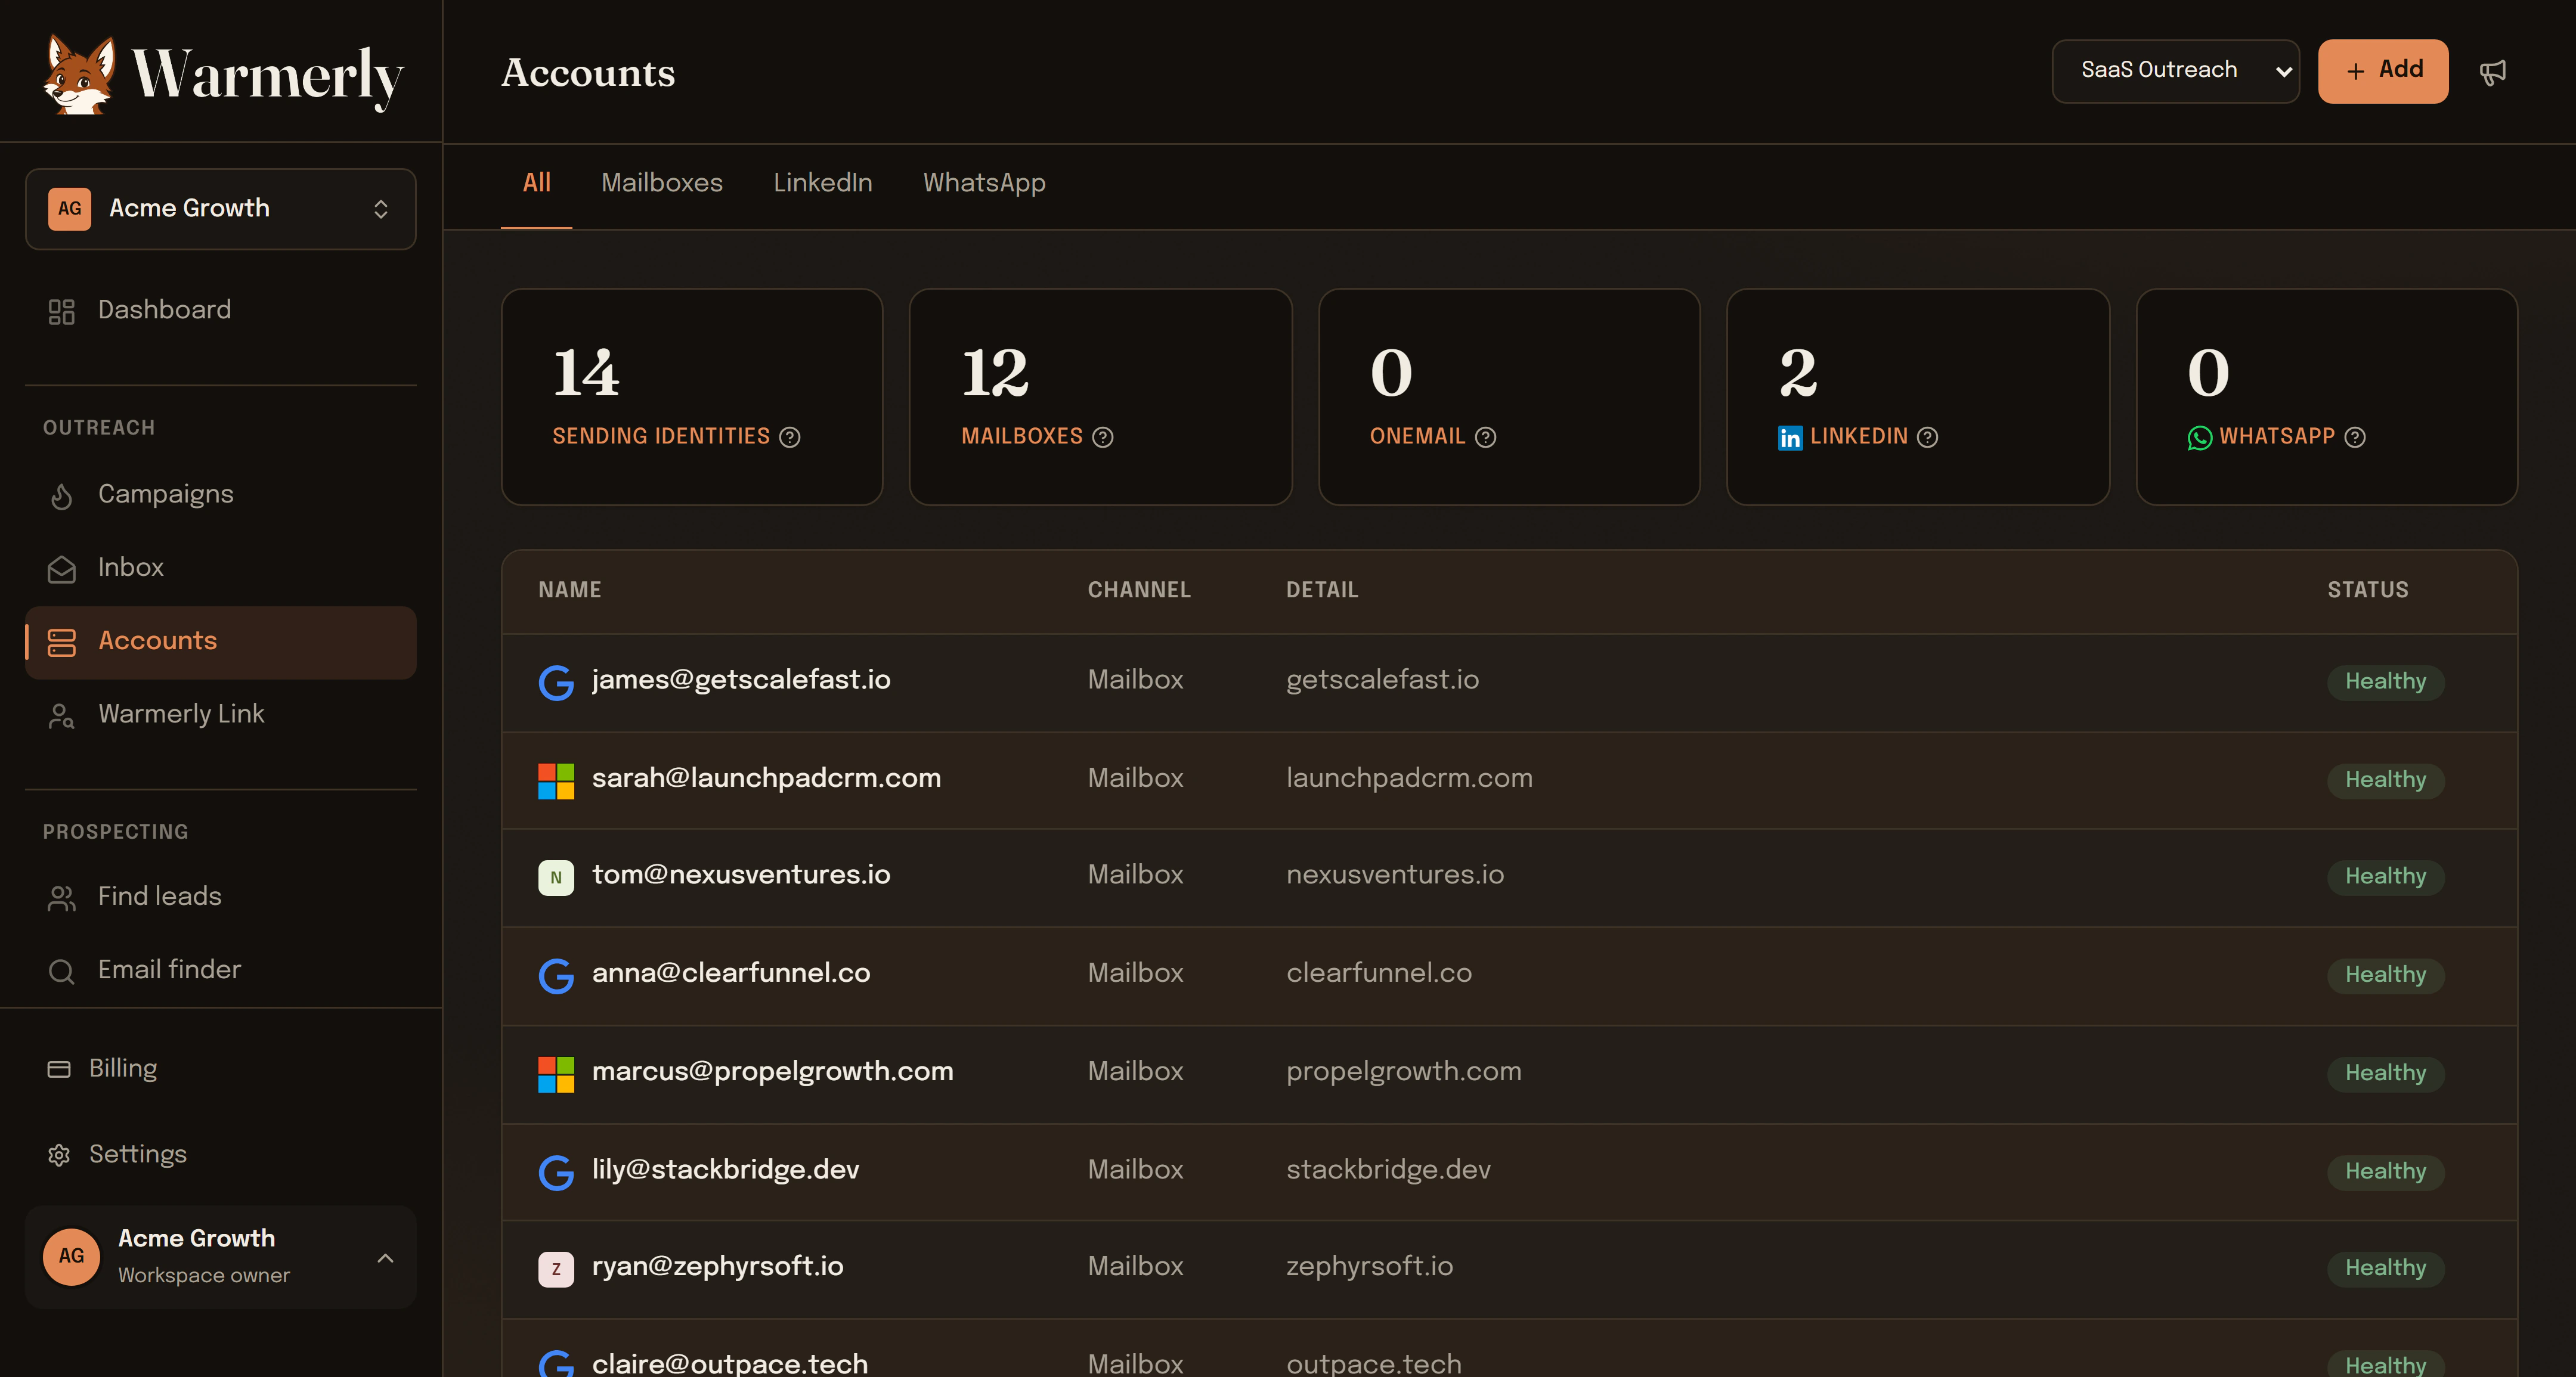Click the Z avatar icon for ryan@zephyrsoft.io
The image size is (2576, 1377).
[x=556, y=1270]
